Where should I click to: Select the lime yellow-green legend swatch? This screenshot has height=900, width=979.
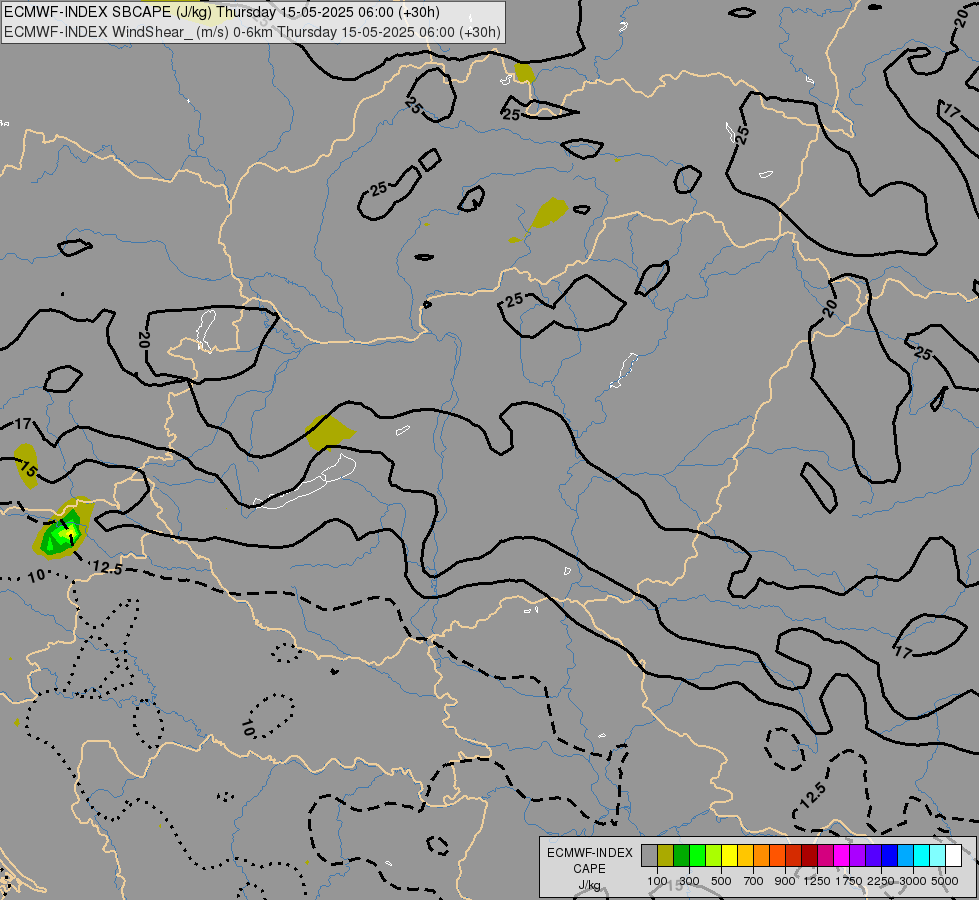(714, 855)
